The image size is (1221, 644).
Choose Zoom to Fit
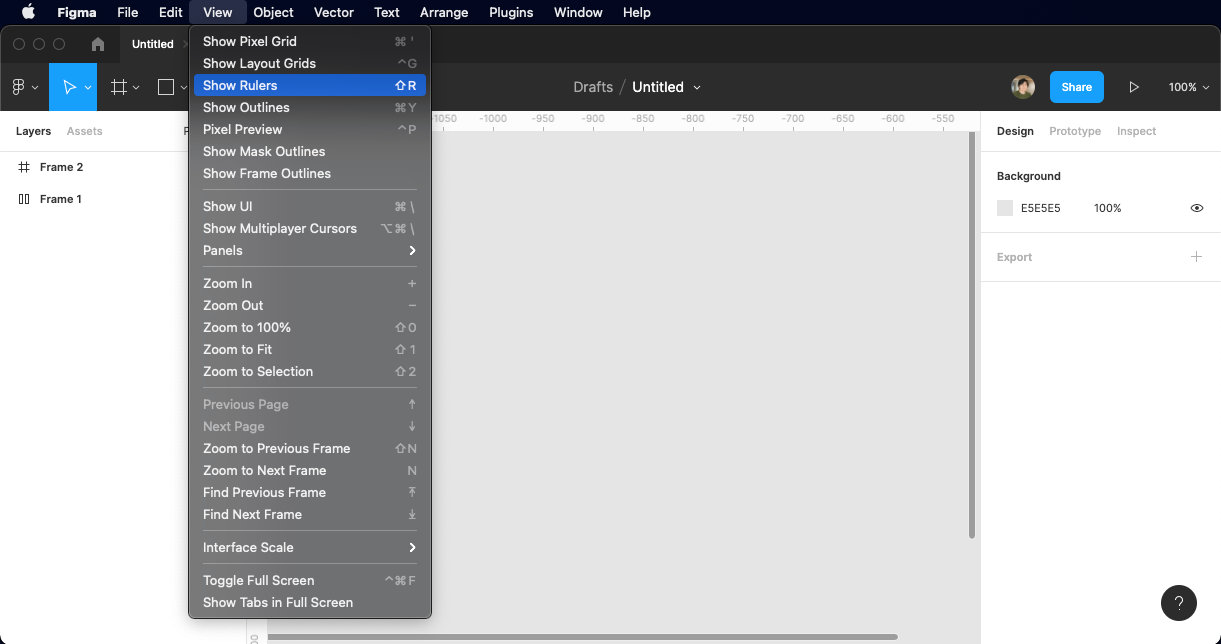tap(310, 349)
